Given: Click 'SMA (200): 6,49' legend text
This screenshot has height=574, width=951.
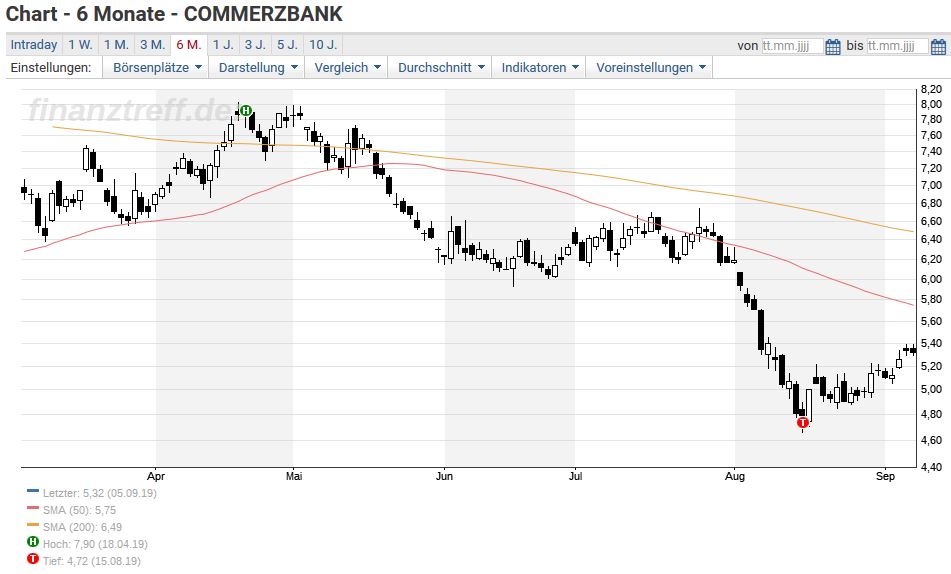Looking at the screenshot, I should pos(82,527).
